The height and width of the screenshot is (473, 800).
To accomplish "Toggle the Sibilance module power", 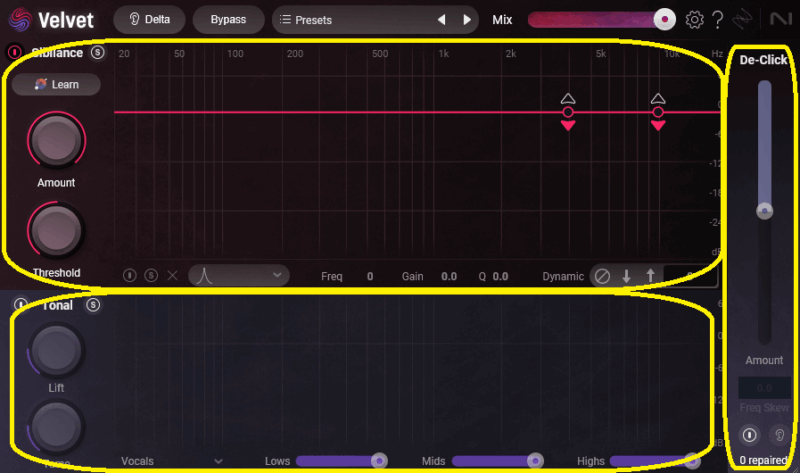I will coord(14,52).
